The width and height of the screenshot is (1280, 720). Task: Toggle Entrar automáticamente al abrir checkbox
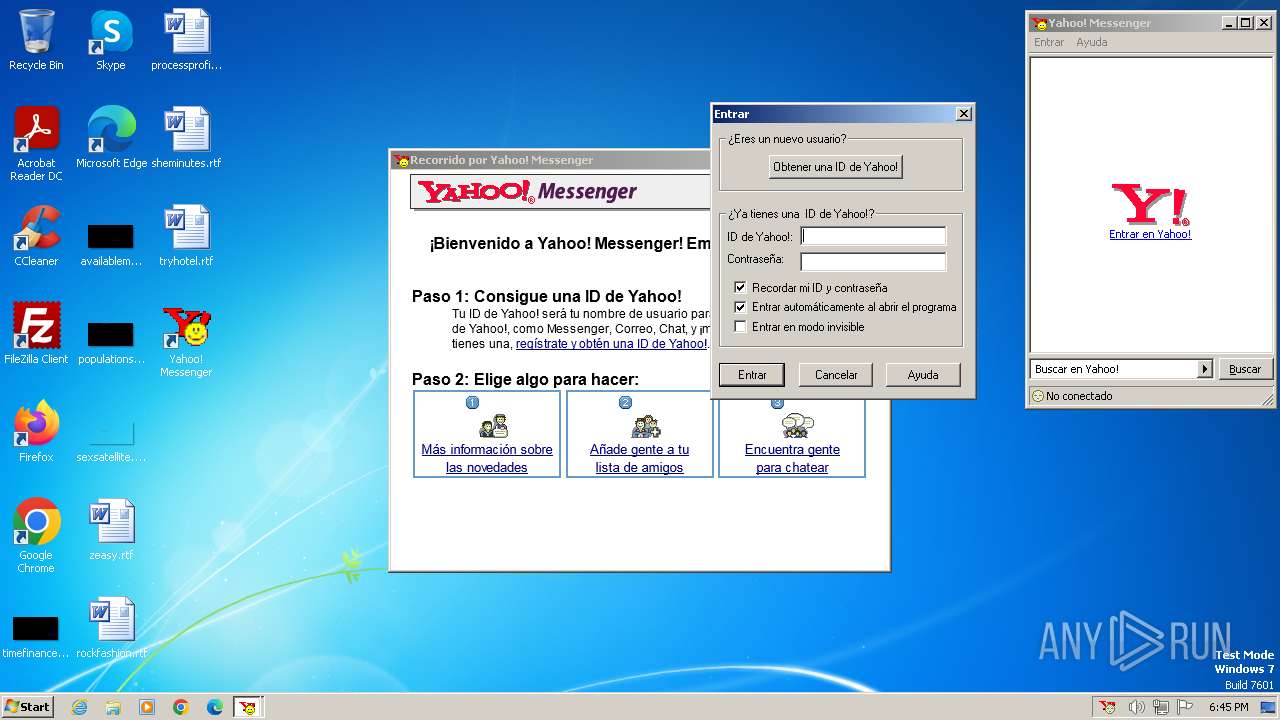click(740, 307)
